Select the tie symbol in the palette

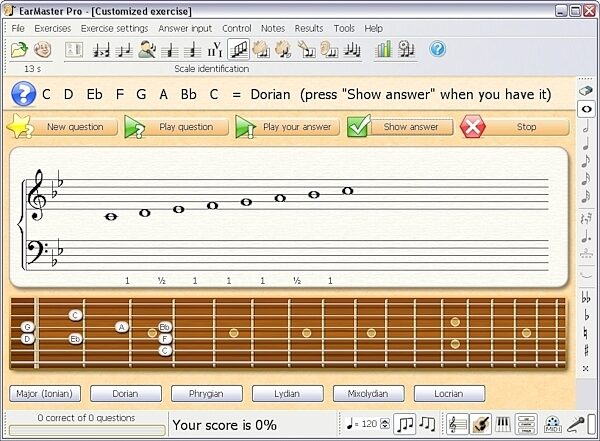[586, 274]
